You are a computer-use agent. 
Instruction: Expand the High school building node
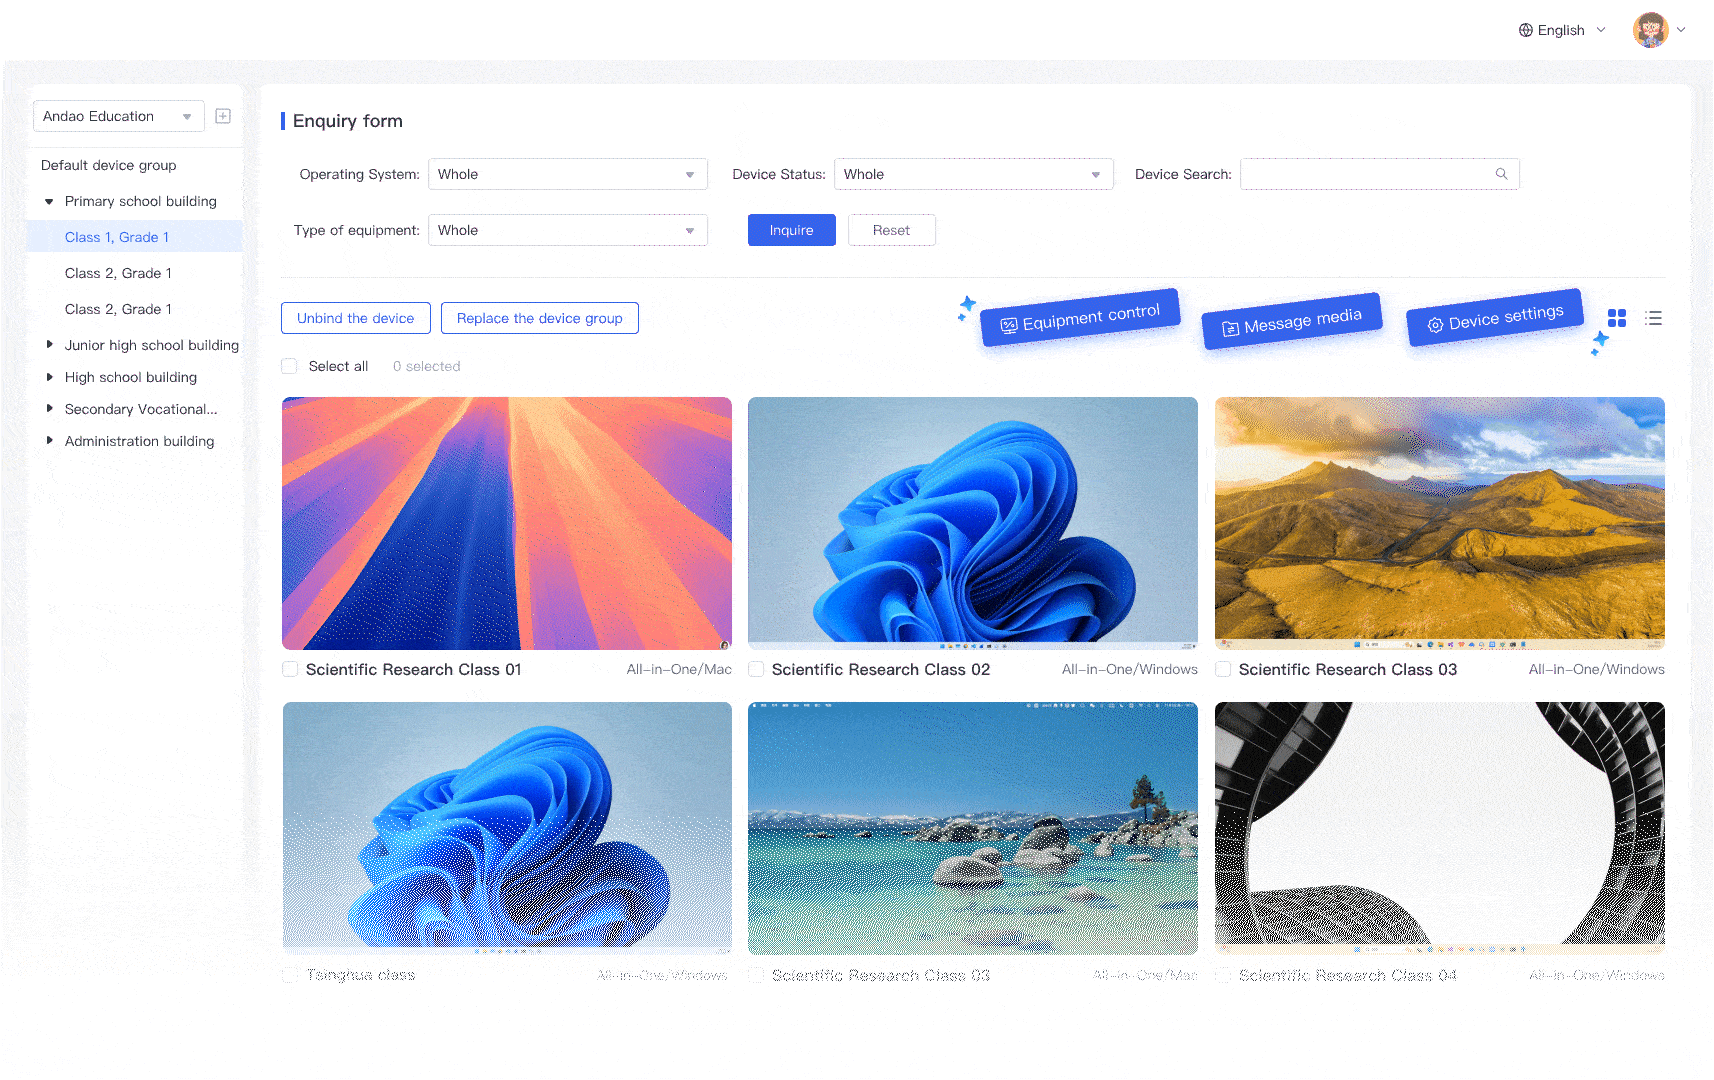49,377
